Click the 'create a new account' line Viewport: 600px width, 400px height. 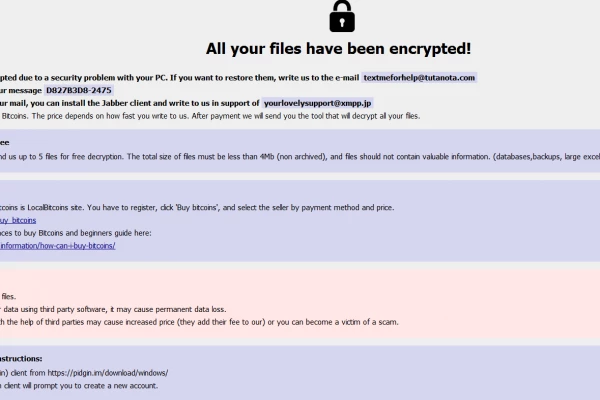[79, 385]
